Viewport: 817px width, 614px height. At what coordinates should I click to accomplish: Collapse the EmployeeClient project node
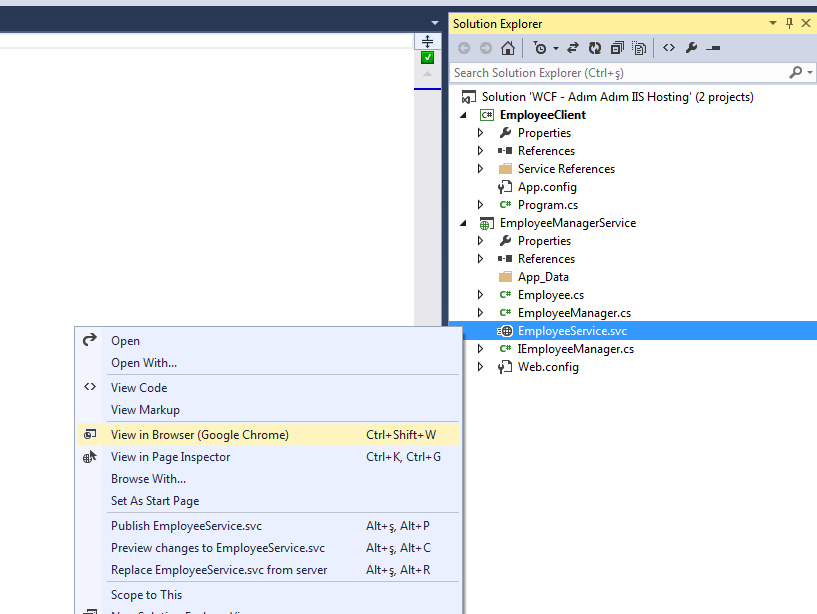click(x=463, y=115)
